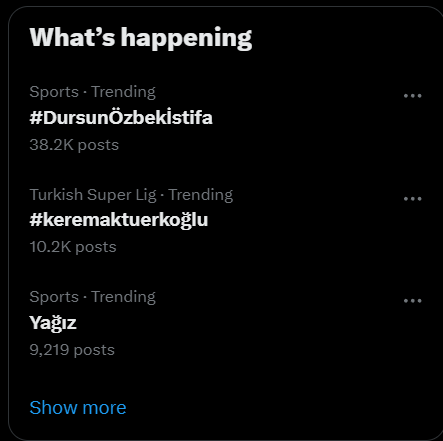
Task: Select the Sports label above Yağız
Action: 54,297
